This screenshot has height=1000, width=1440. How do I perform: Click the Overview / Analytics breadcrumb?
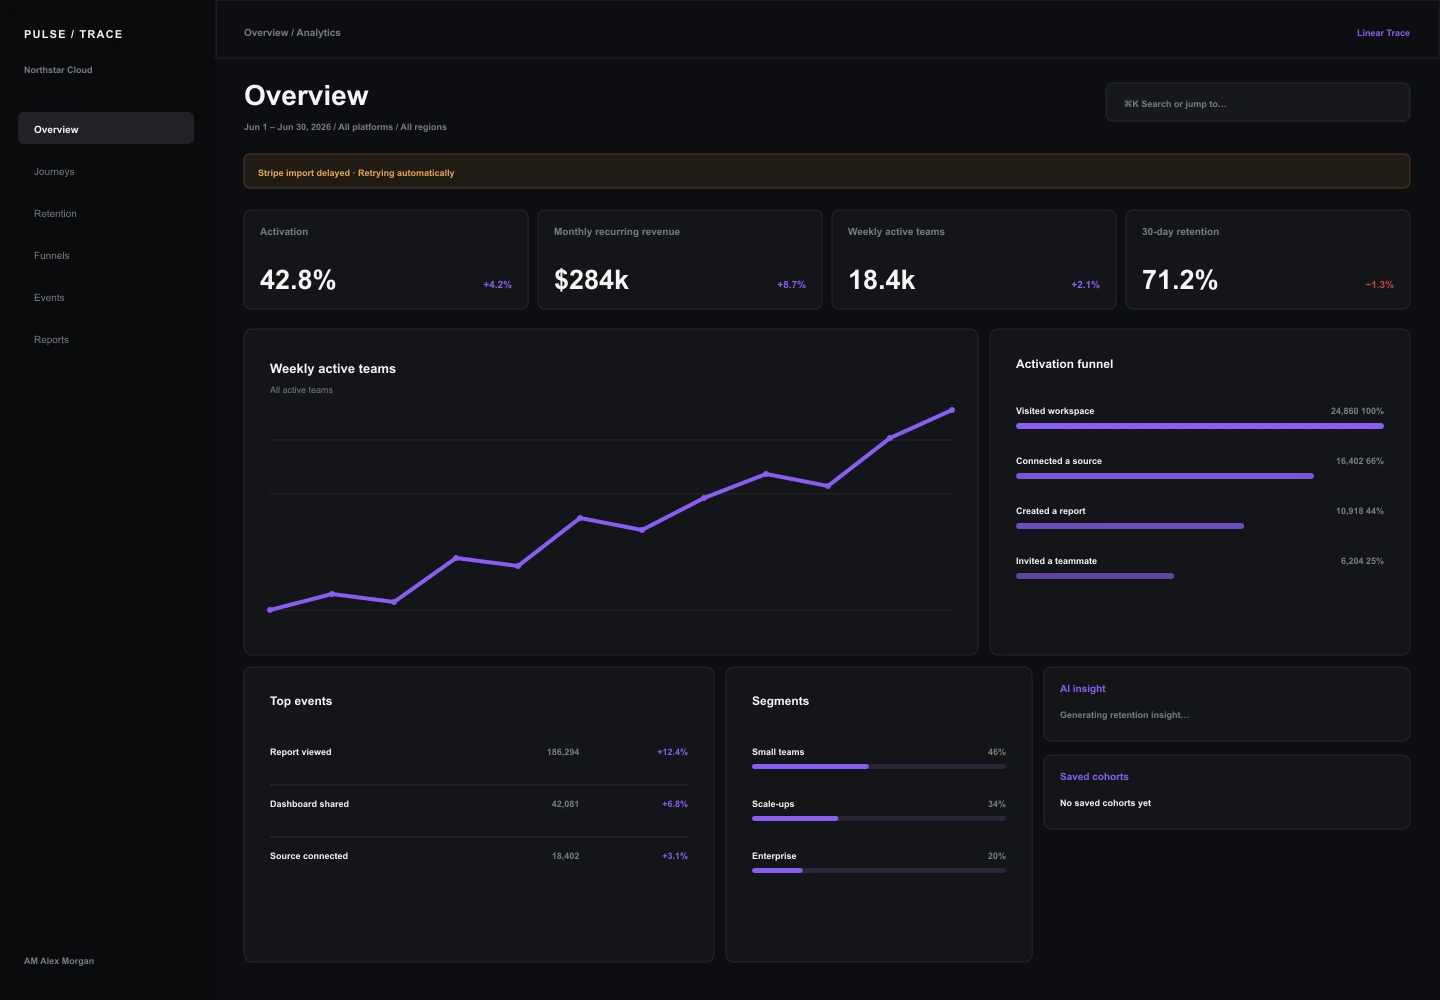coord(292,33)
